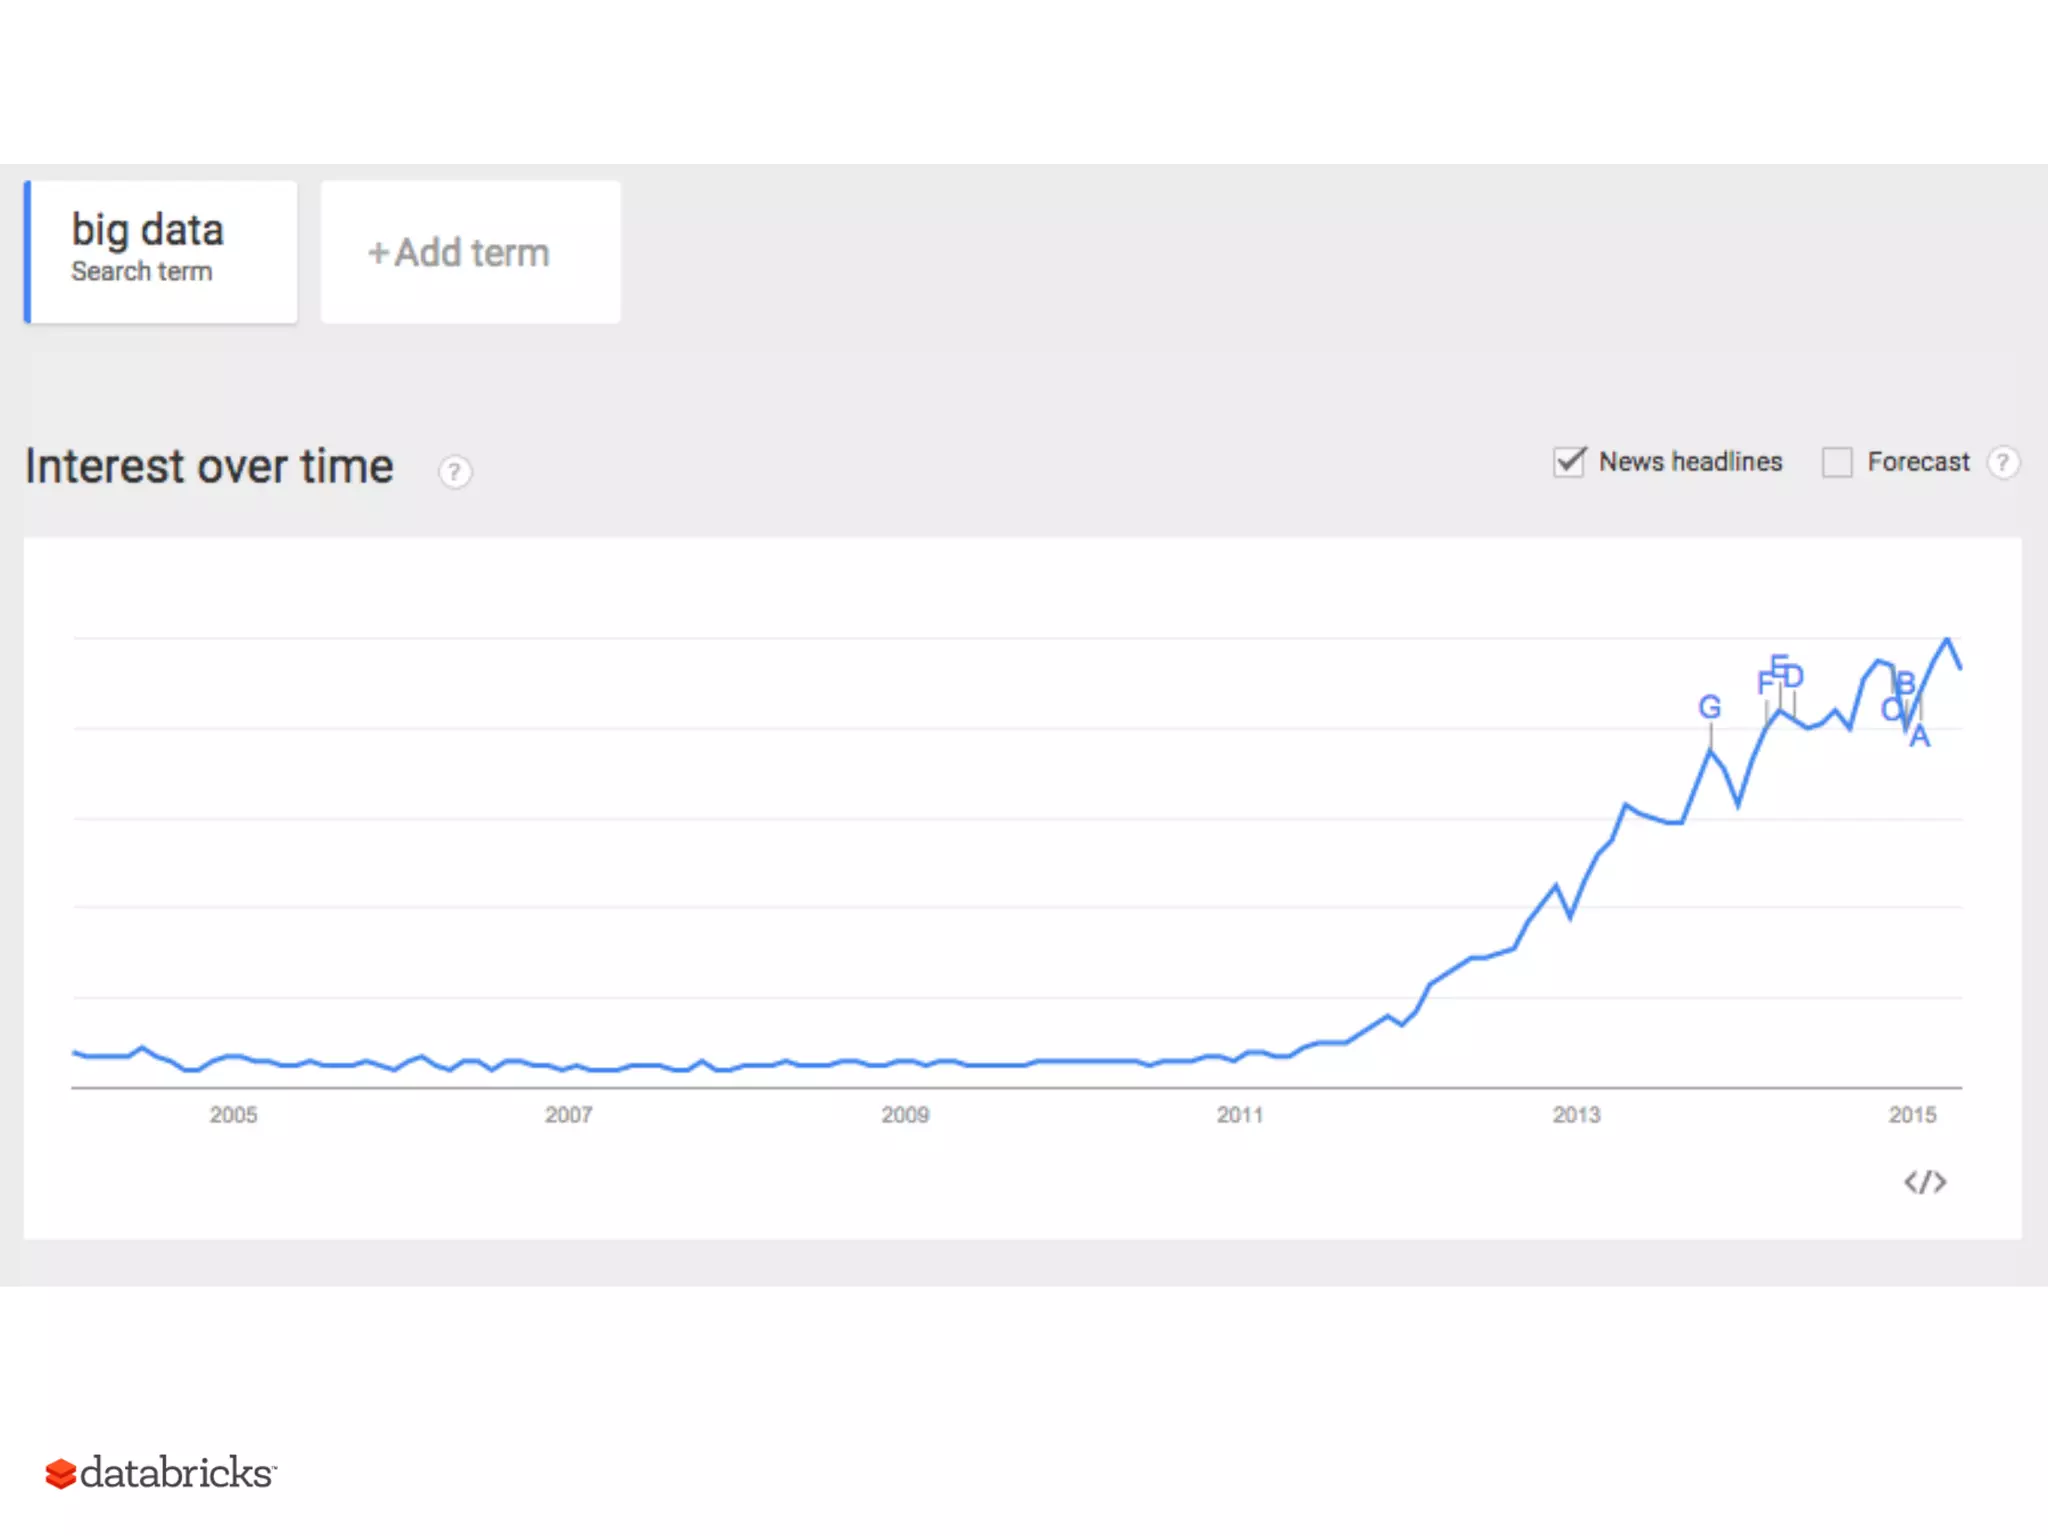Click the embed code icon below chart
This screenshot has width=2048, height=1536.
click(1925, 1183)
